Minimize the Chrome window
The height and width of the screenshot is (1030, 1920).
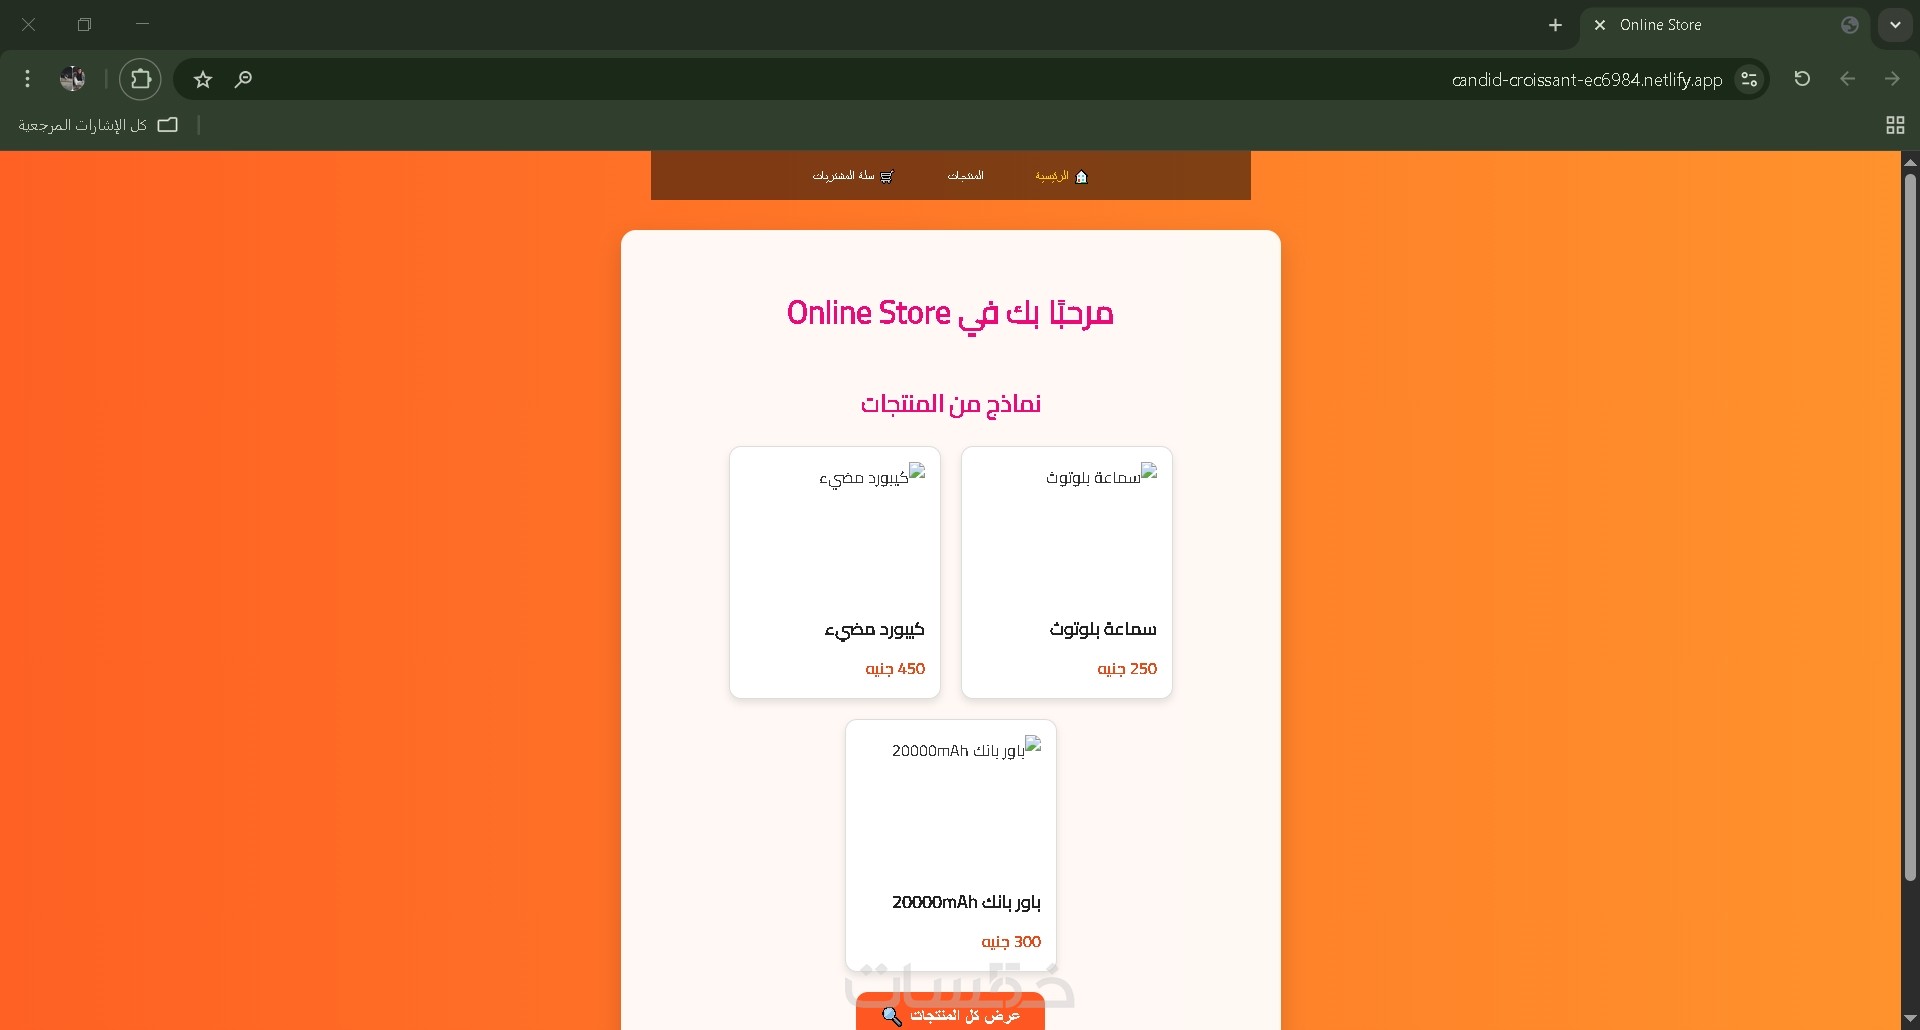click(x=142, y=24)
